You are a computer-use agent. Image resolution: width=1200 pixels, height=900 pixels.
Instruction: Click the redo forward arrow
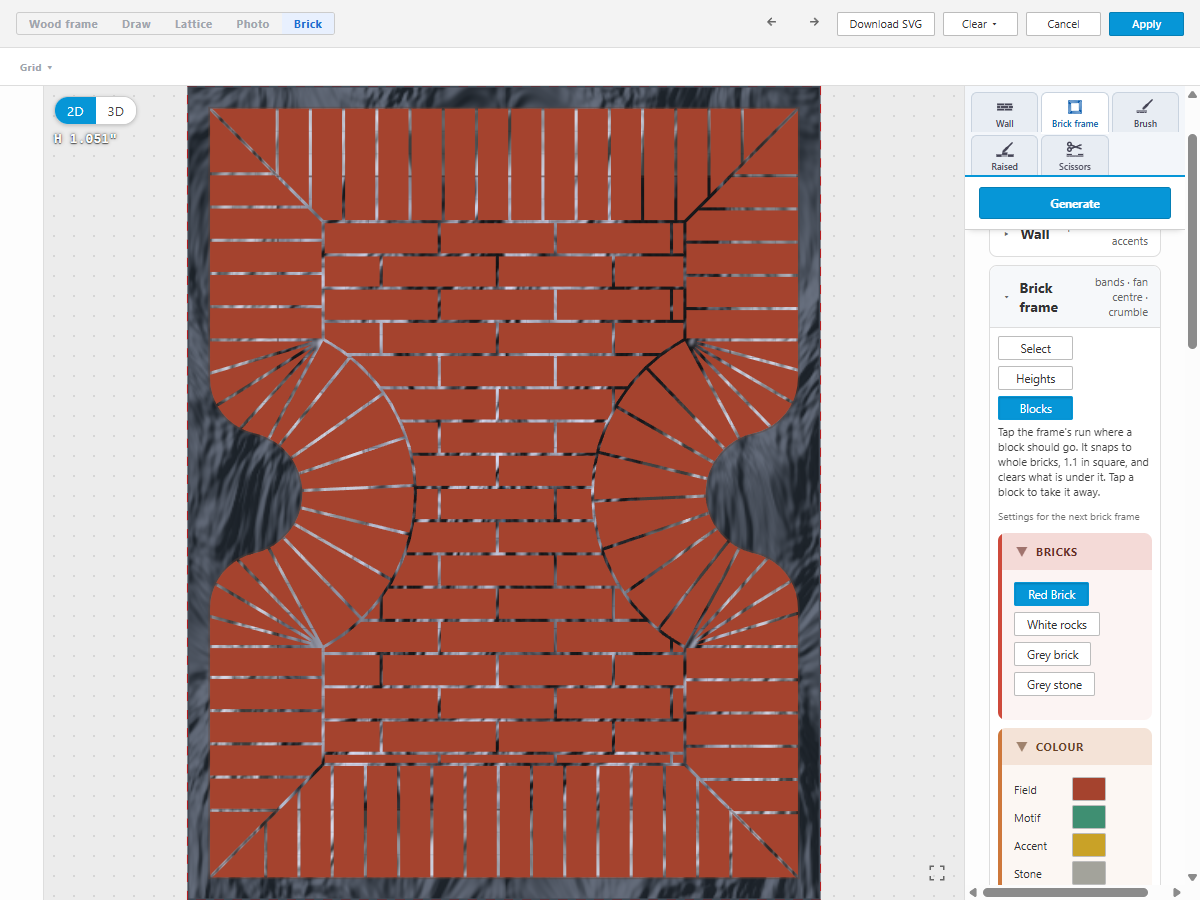coord(814,23)
